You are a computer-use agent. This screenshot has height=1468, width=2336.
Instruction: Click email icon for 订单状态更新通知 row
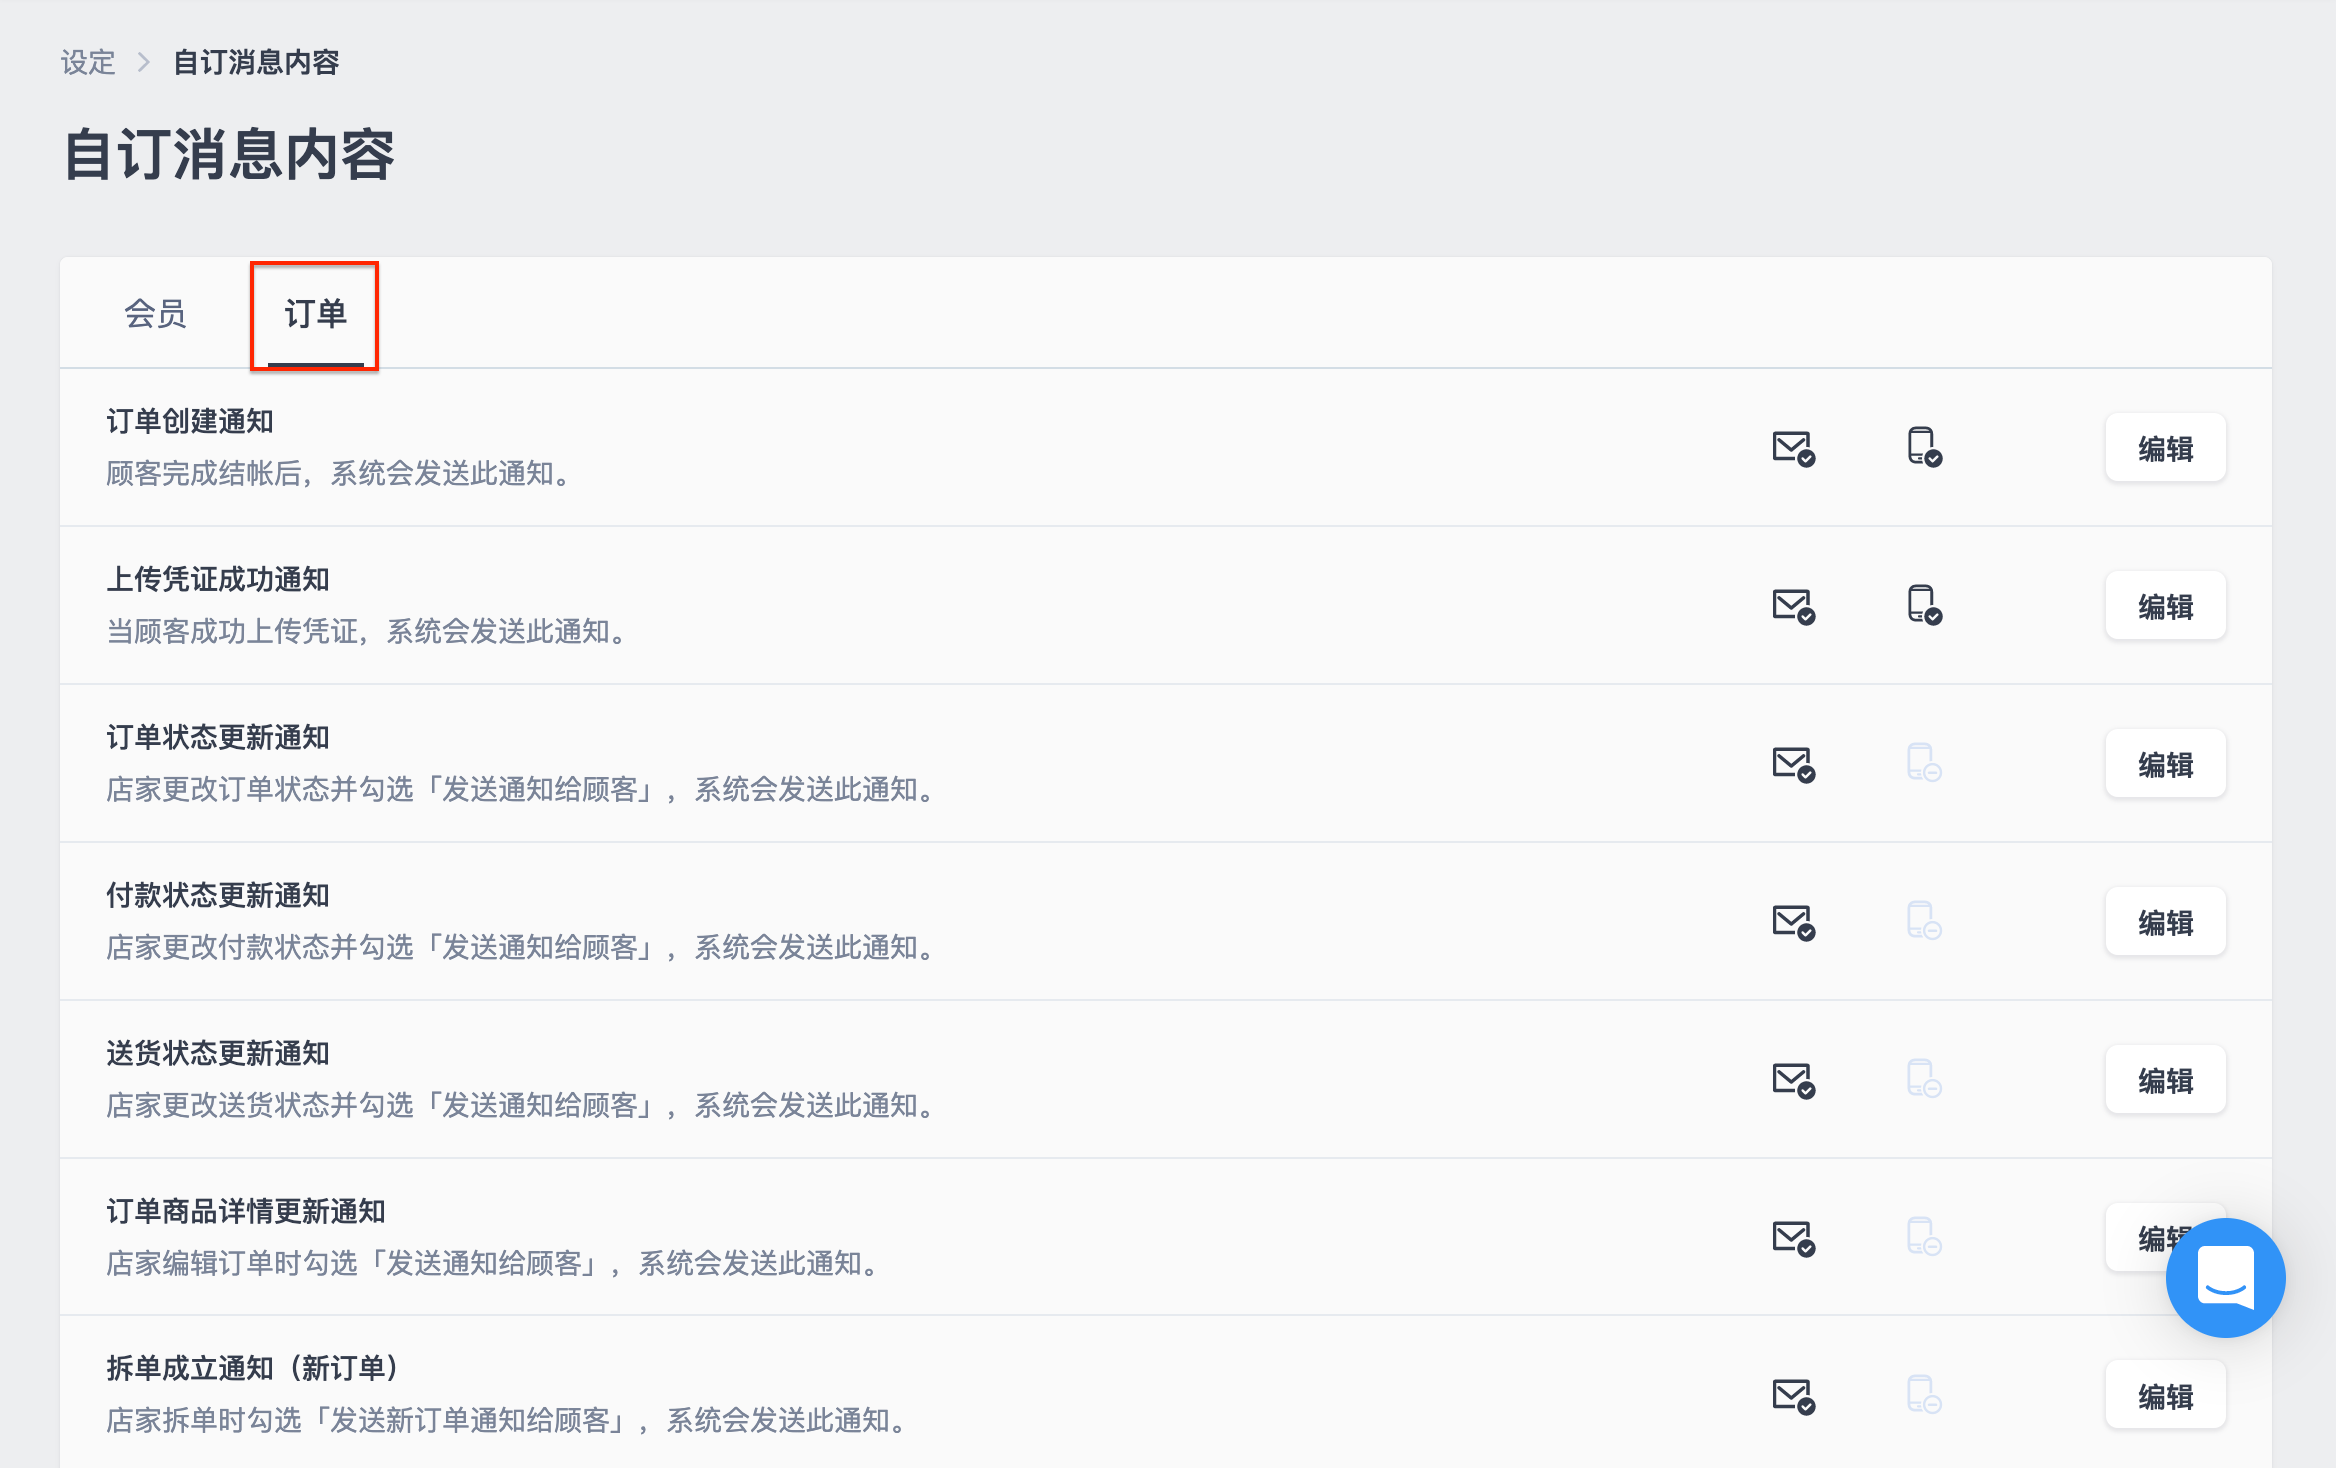tap(1794, 765)
